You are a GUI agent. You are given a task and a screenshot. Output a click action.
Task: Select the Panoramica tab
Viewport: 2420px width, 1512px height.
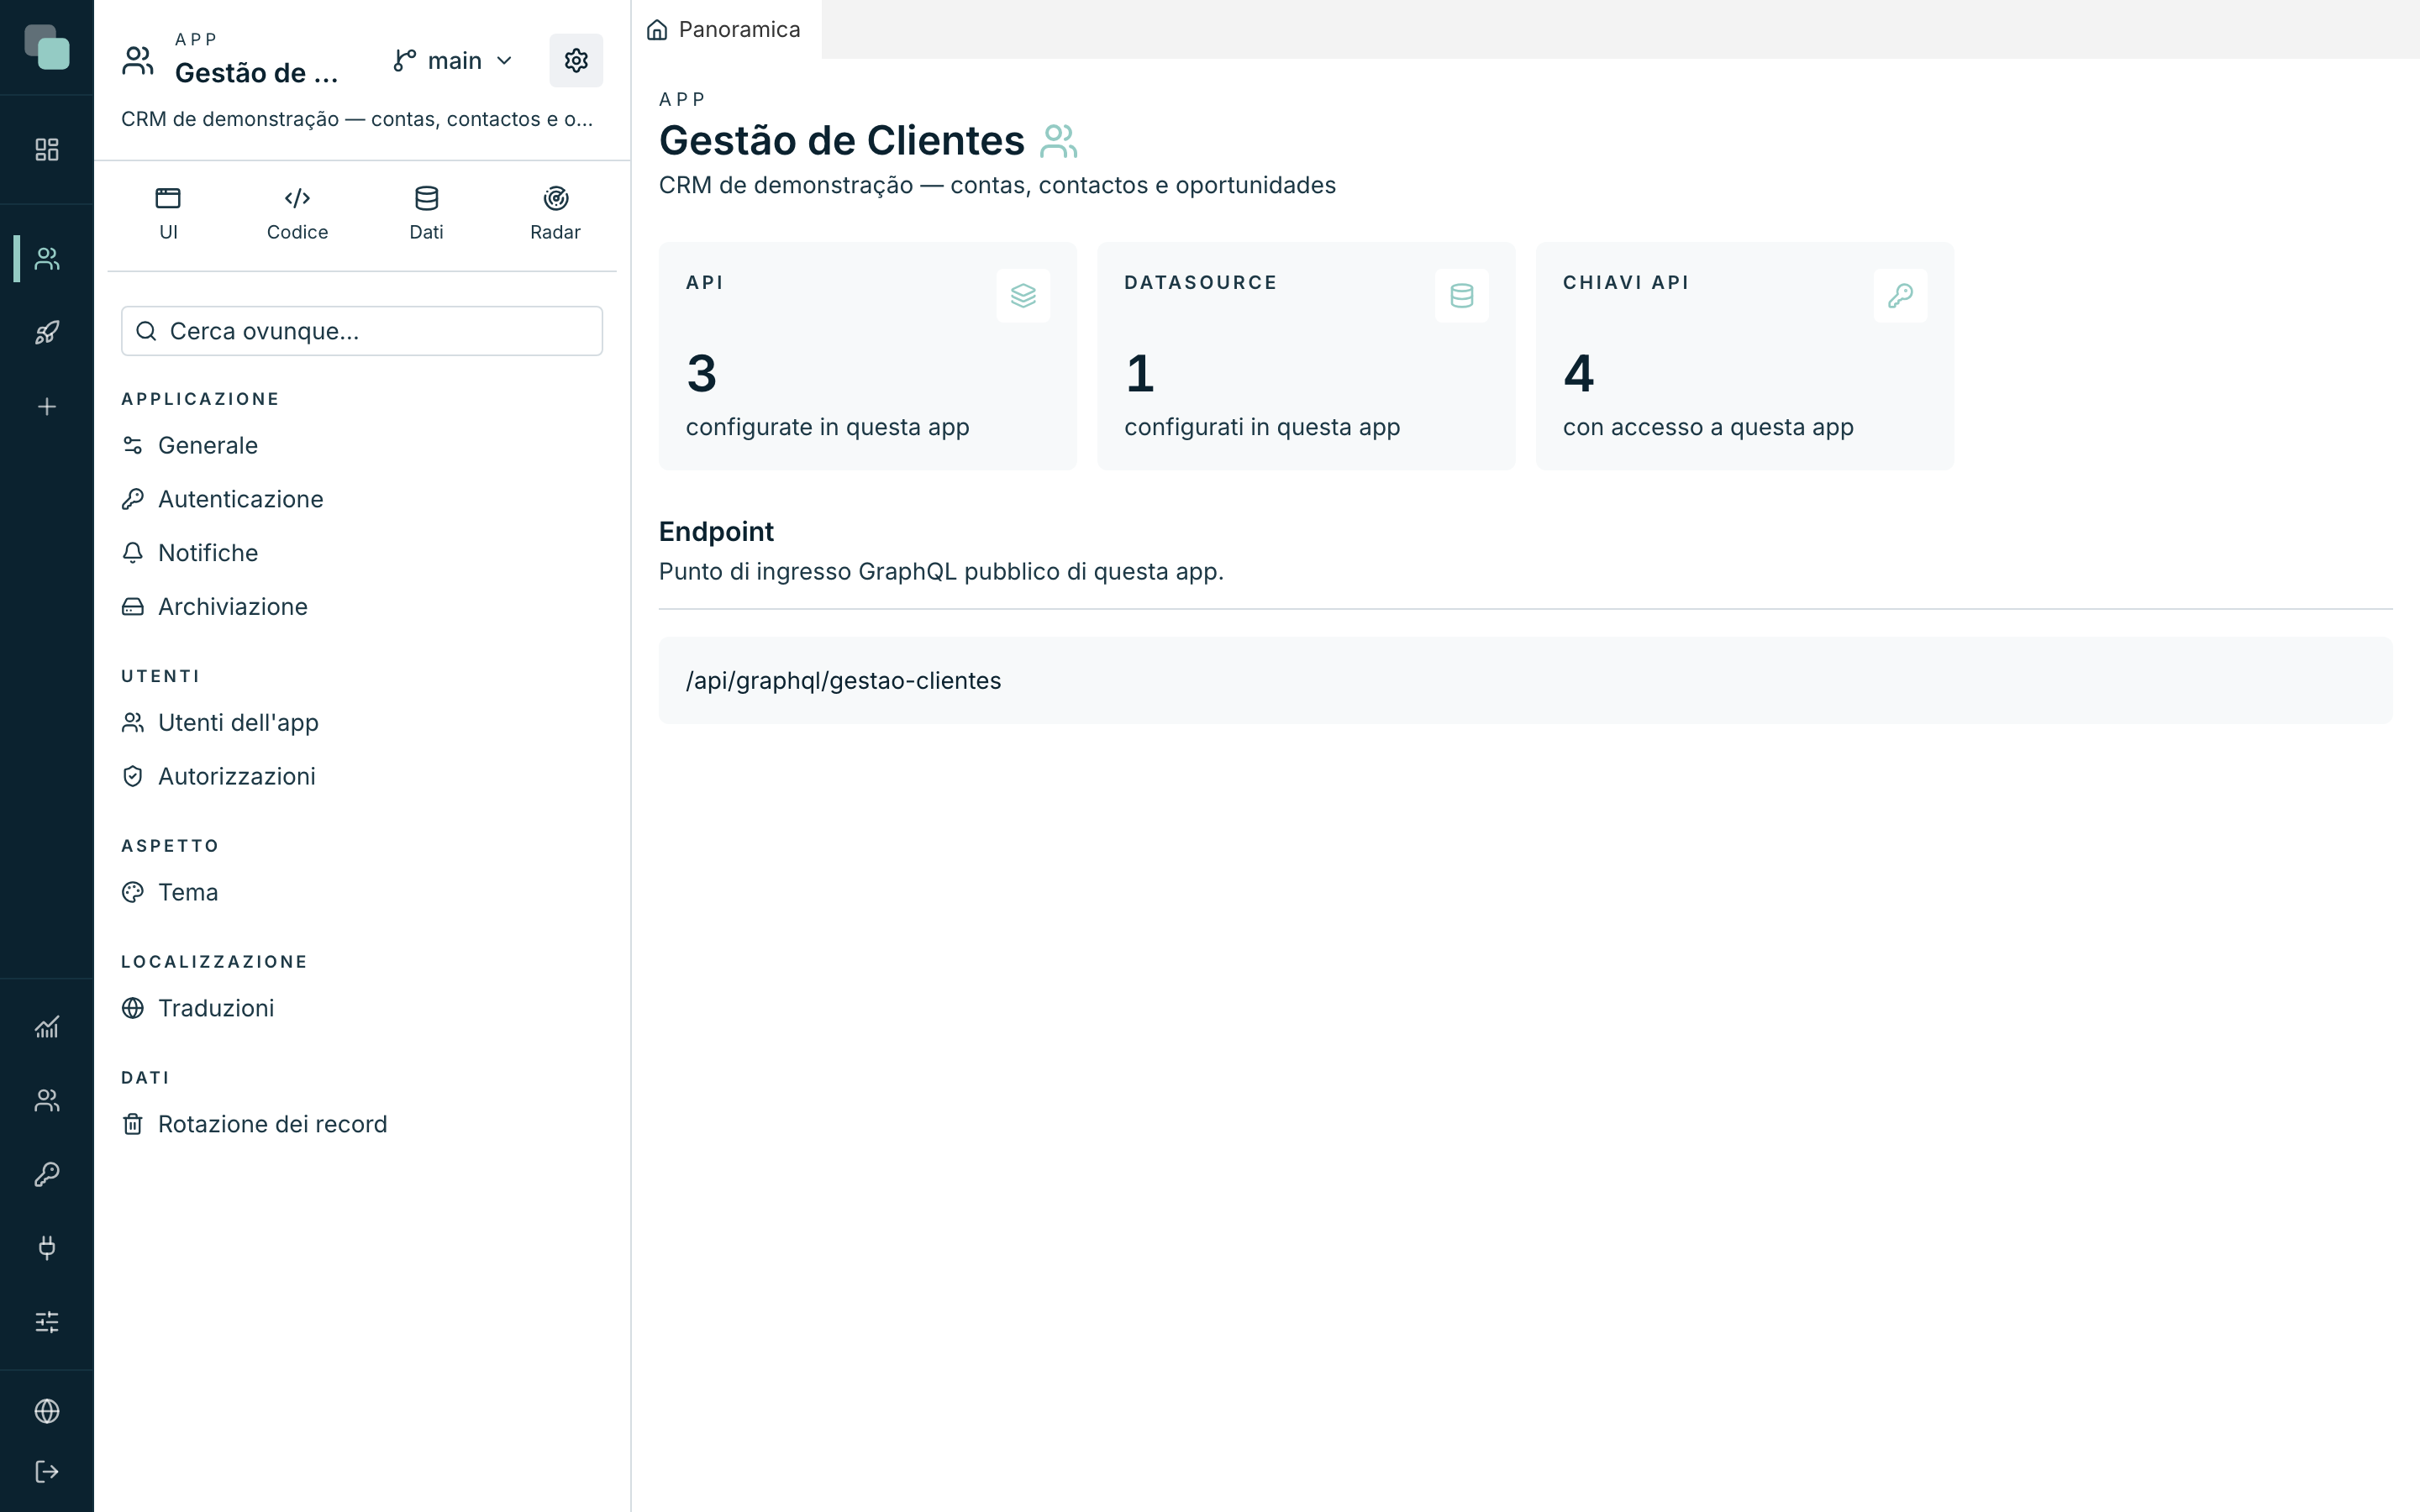tap(725, 30)
